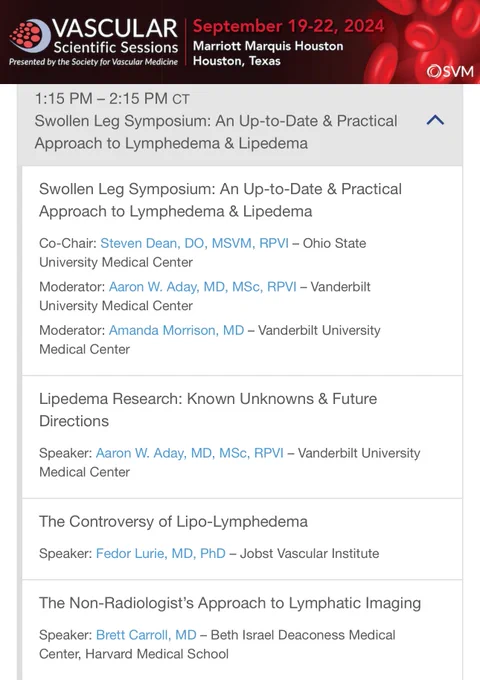Open moderator Aaron W. Aday profile link
The height and width of the screenshot is (680, 480).
pos(202,287)
